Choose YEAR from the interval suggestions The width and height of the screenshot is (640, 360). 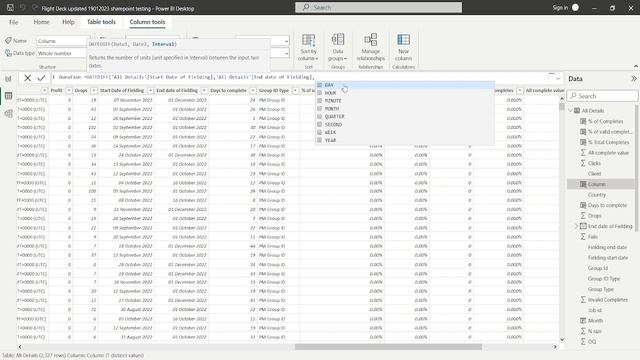404,140
